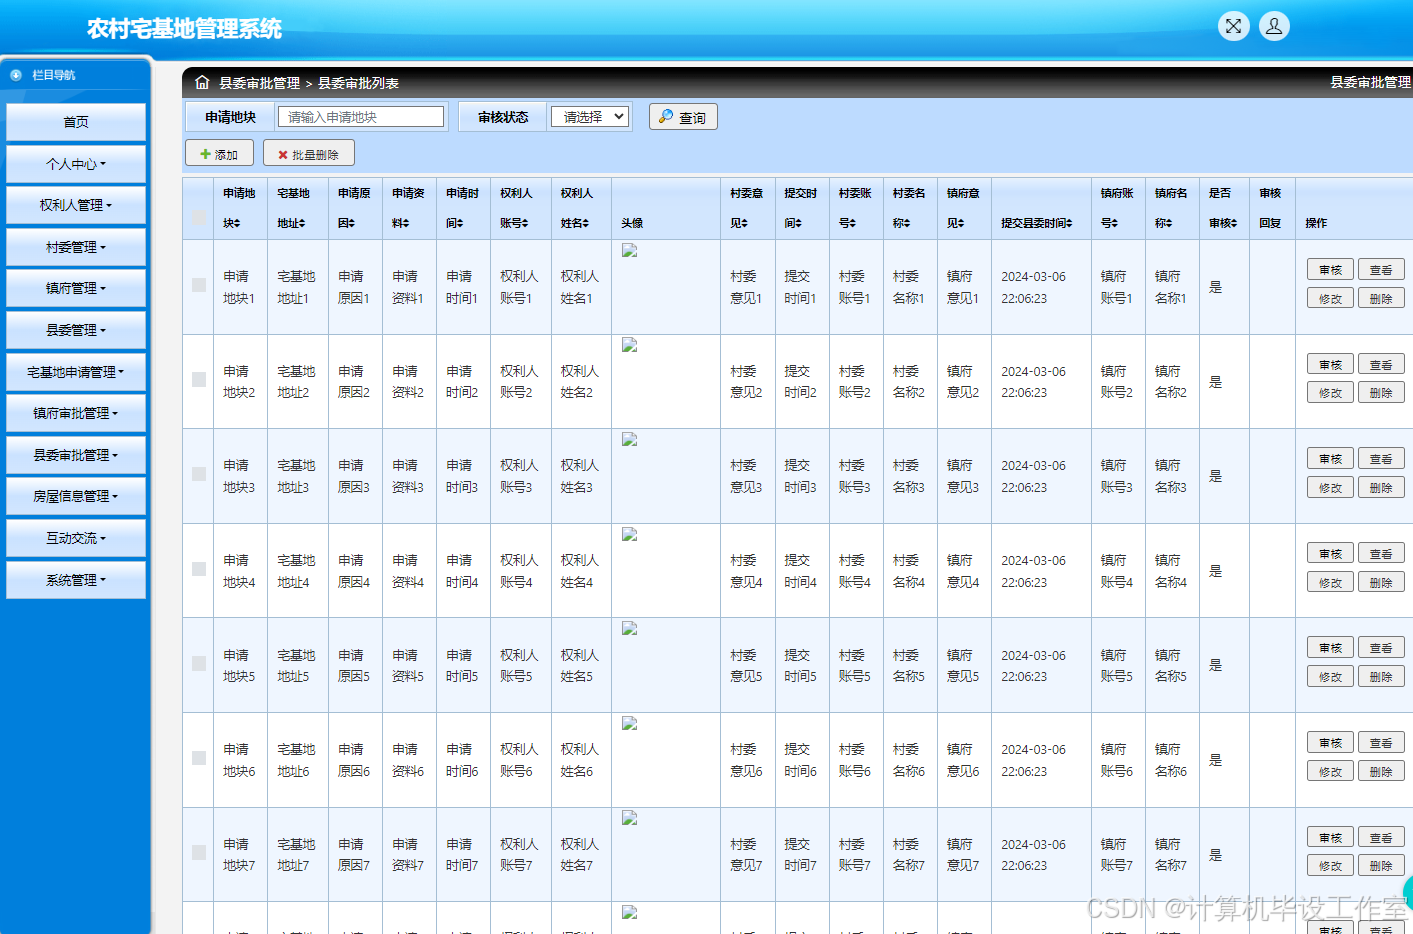Screen dimensions: 1413x934
Task: Click the fullscreen toggle icon in header
Action: click(1234, 27)
